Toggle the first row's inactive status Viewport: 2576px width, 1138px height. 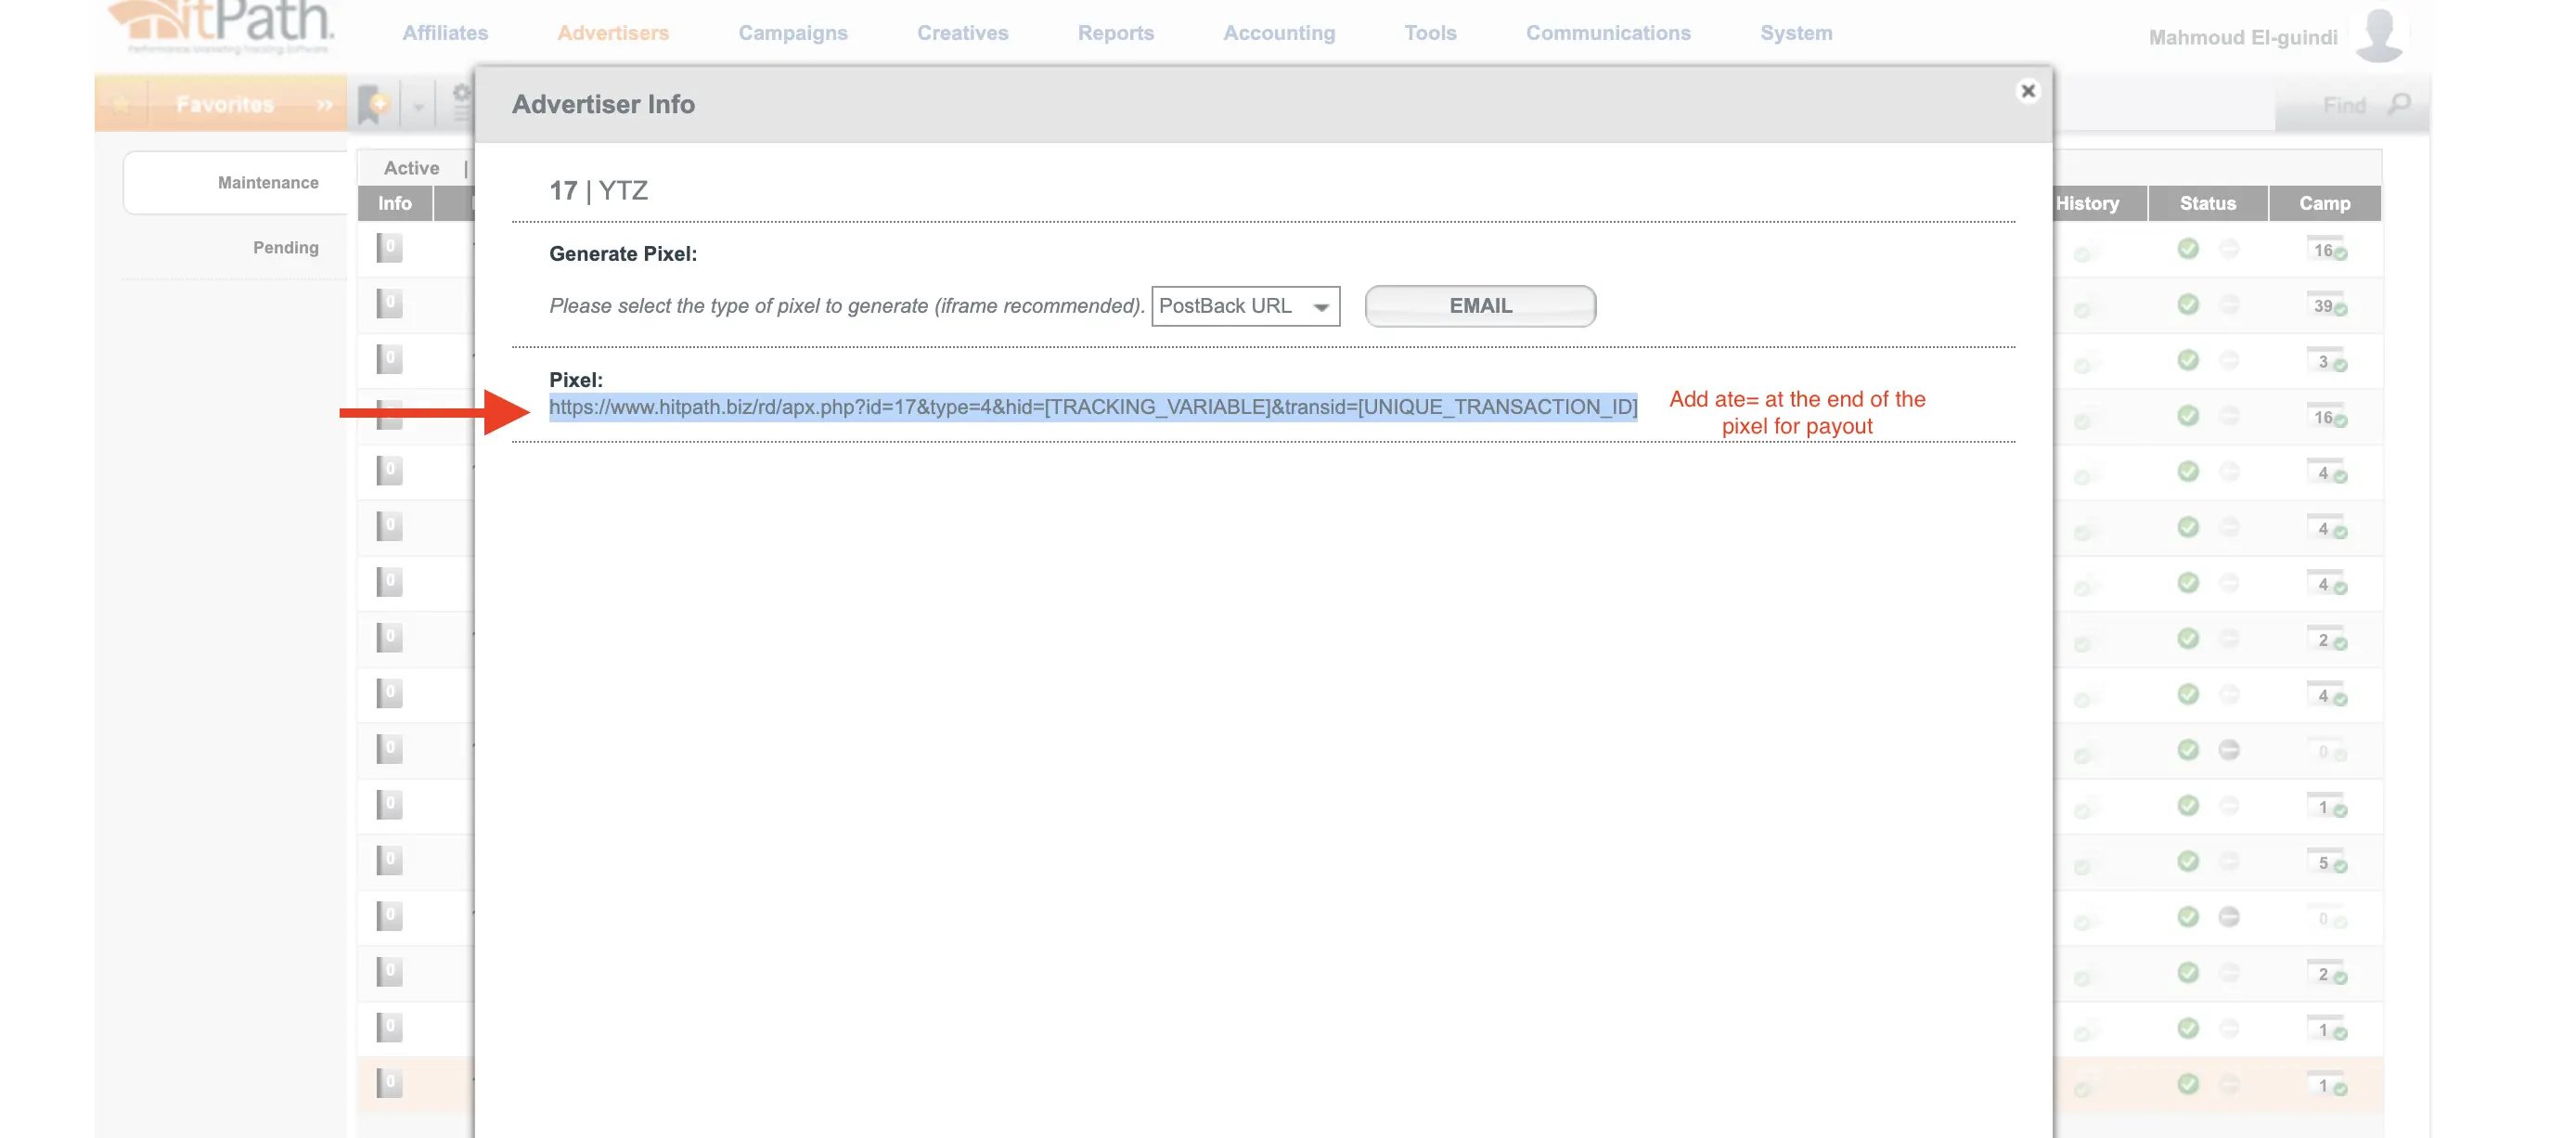[2229, 248]
